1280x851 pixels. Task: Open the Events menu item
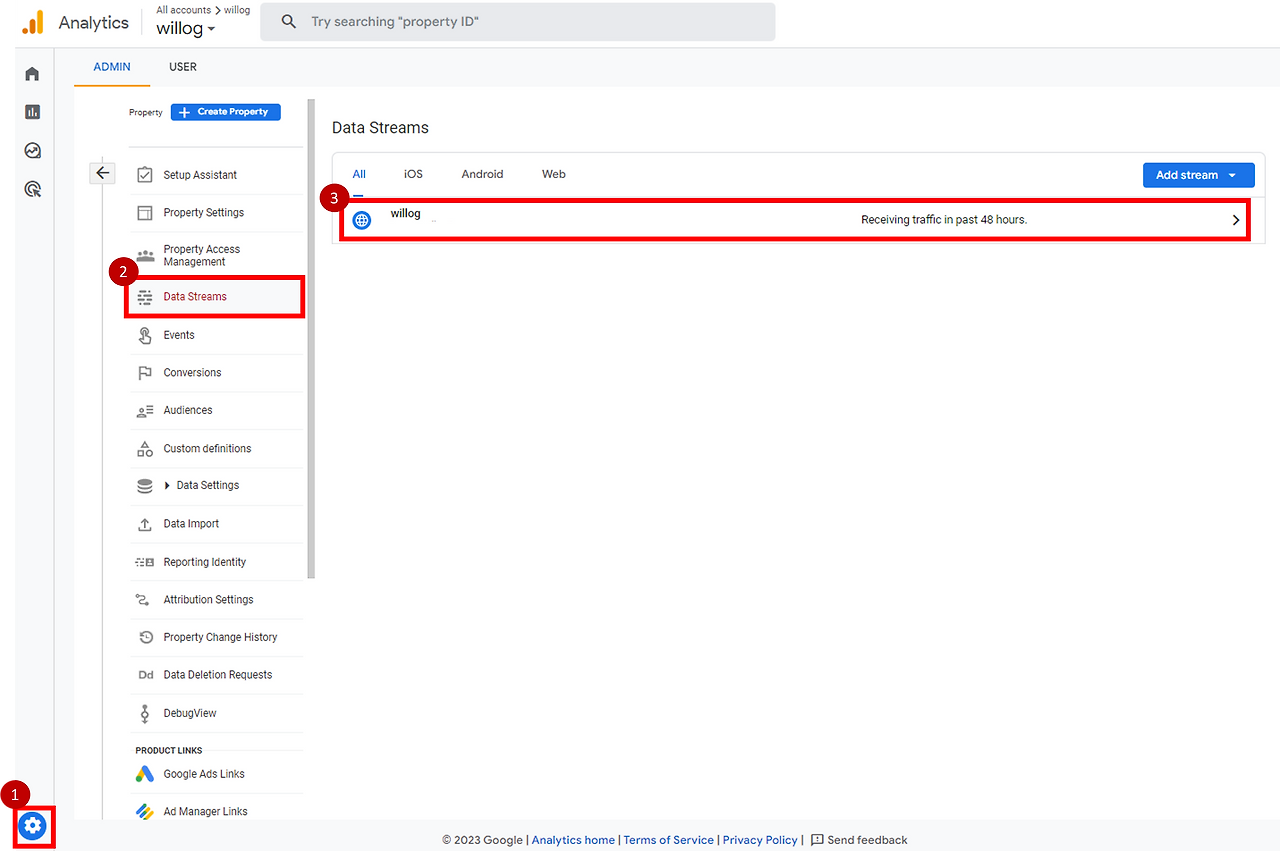pos(179,335)
